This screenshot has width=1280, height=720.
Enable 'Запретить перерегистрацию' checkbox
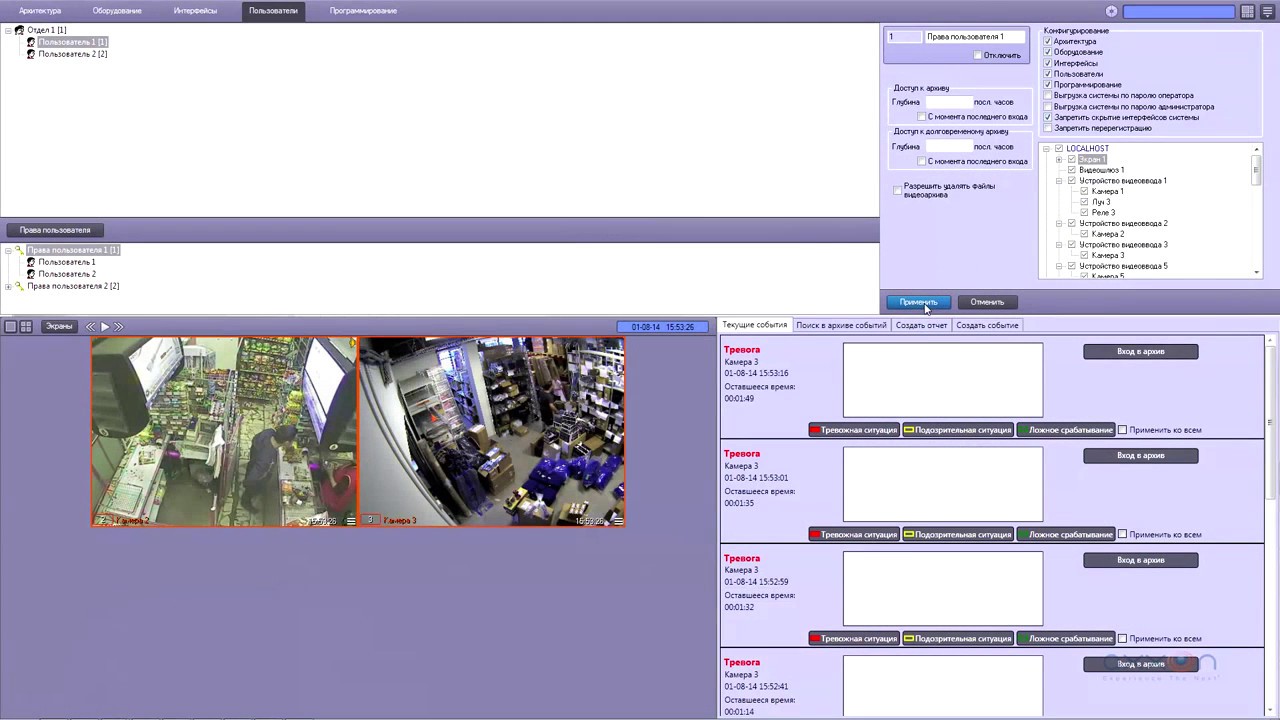[1048, 128]
